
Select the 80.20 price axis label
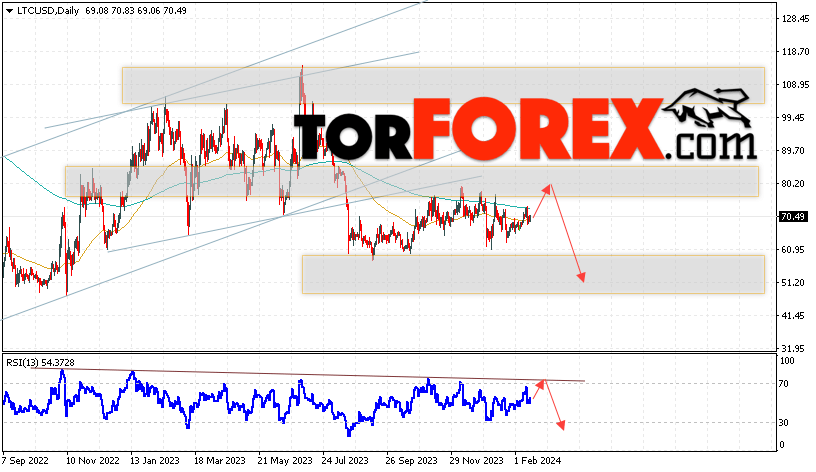coord(793,183)
